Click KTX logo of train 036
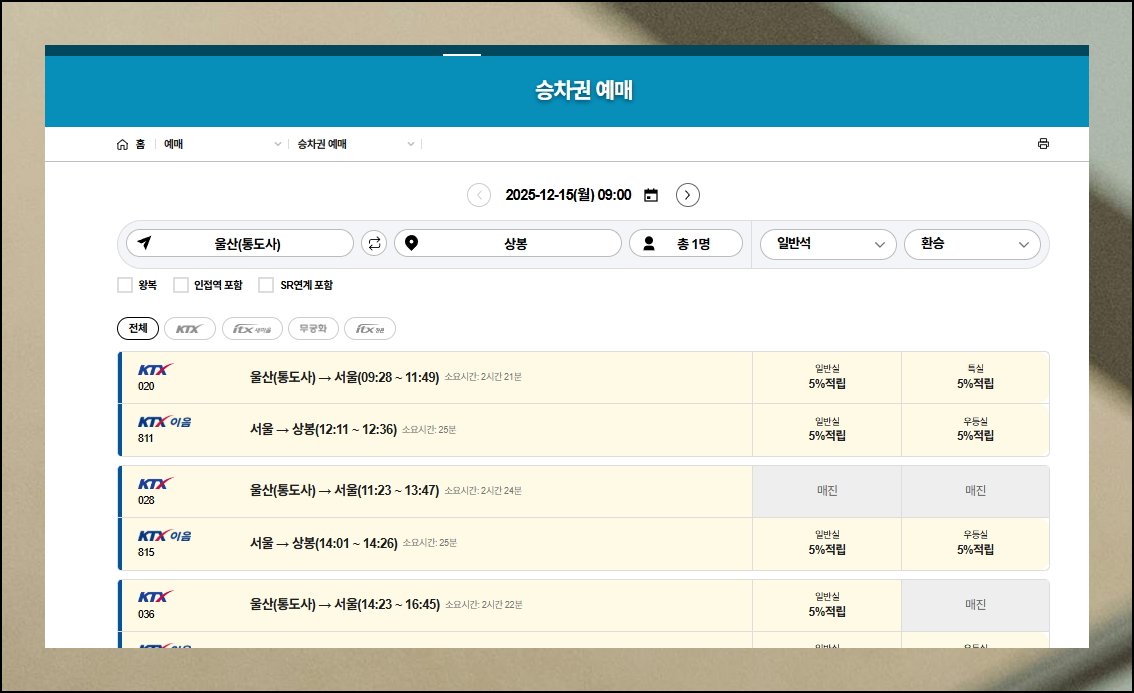 [x=155, y=597]
